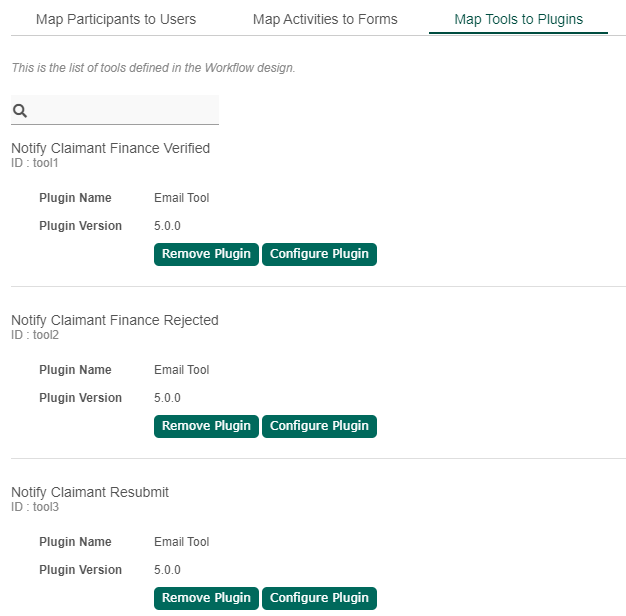Click the Notify Claimant Resubmit heading
The image size is (626, 616).
pyautogui.click(x=90, y=492)
